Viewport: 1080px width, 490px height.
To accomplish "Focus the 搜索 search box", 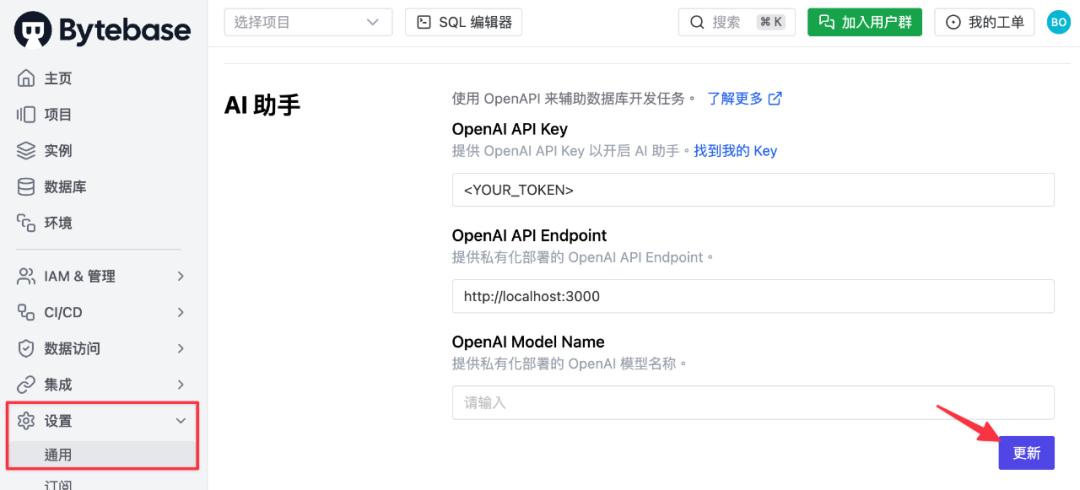I will coord(737,22).
